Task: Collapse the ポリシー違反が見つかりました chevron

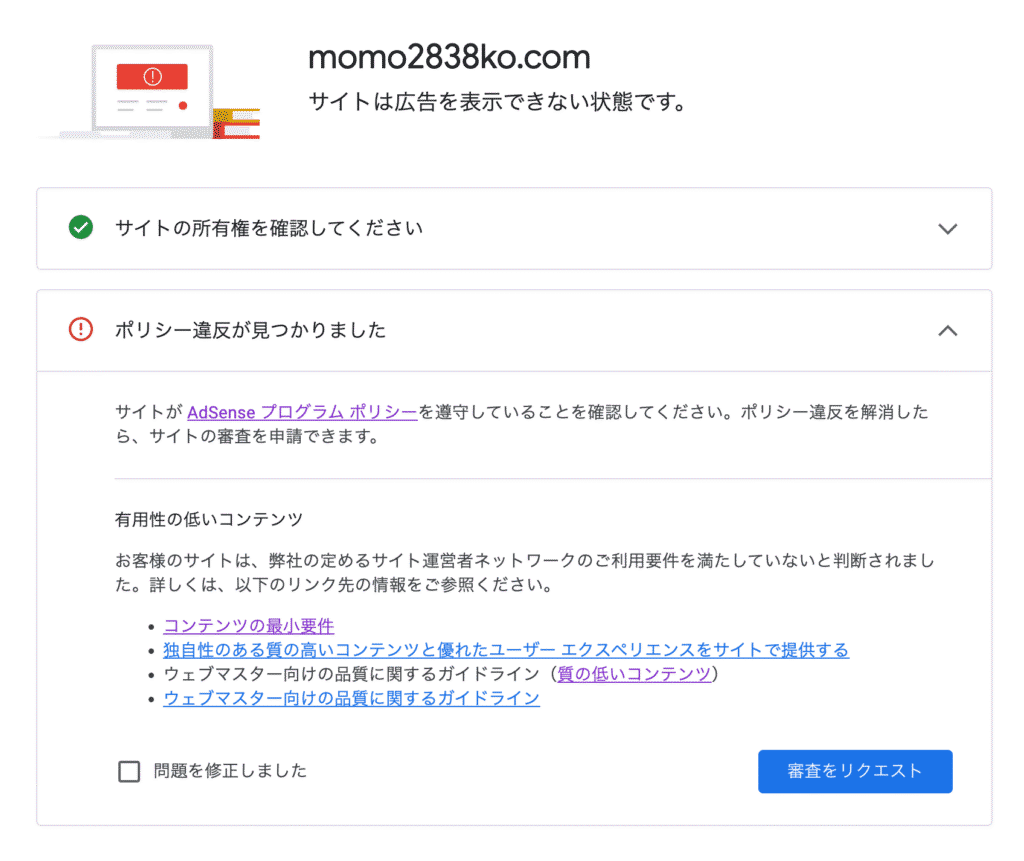Action: pos(948,330)
